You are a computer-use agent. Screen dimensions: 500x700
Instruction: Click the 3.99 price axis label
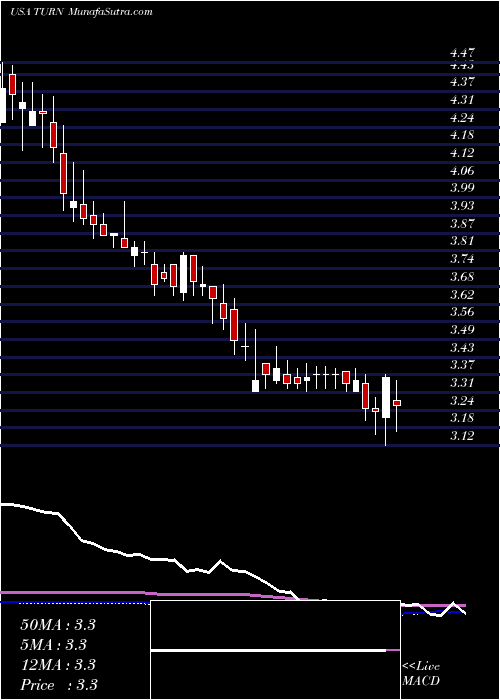(462, 188)
